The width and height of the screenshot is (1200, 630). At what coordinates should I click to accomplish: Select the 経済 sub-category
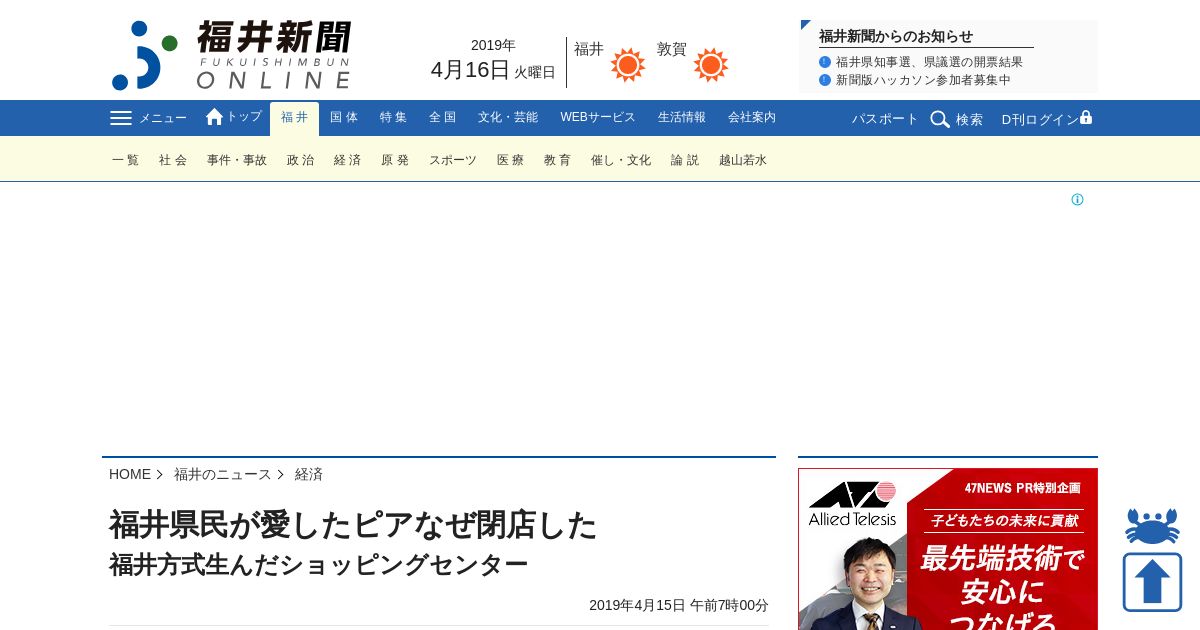[x=348, y=160]
